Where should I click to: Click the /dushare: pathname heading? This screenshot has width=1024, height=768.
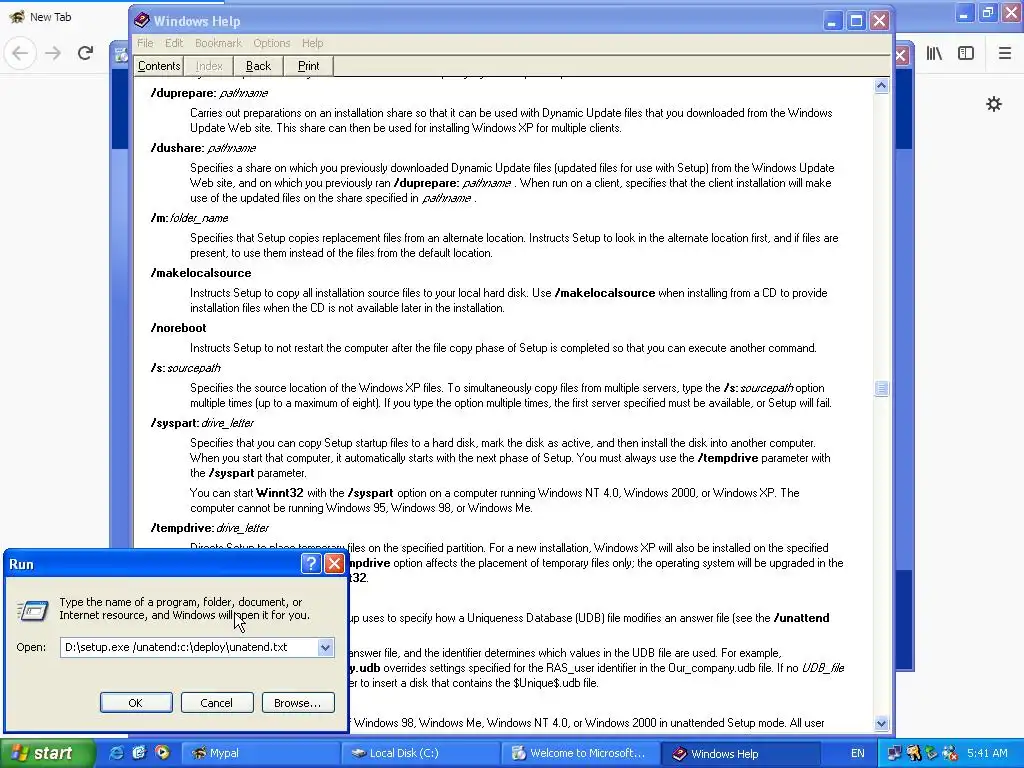(x=203, y=148)
